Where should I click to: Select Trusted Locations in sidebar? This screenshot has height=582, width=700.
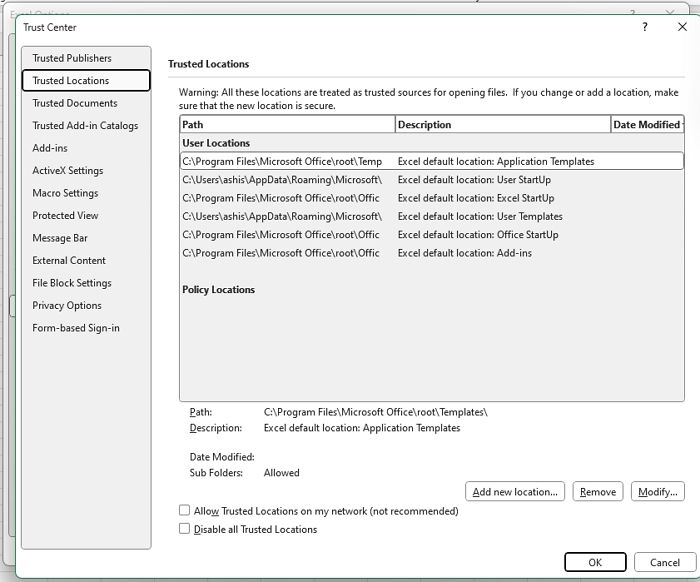click(86, 80)
